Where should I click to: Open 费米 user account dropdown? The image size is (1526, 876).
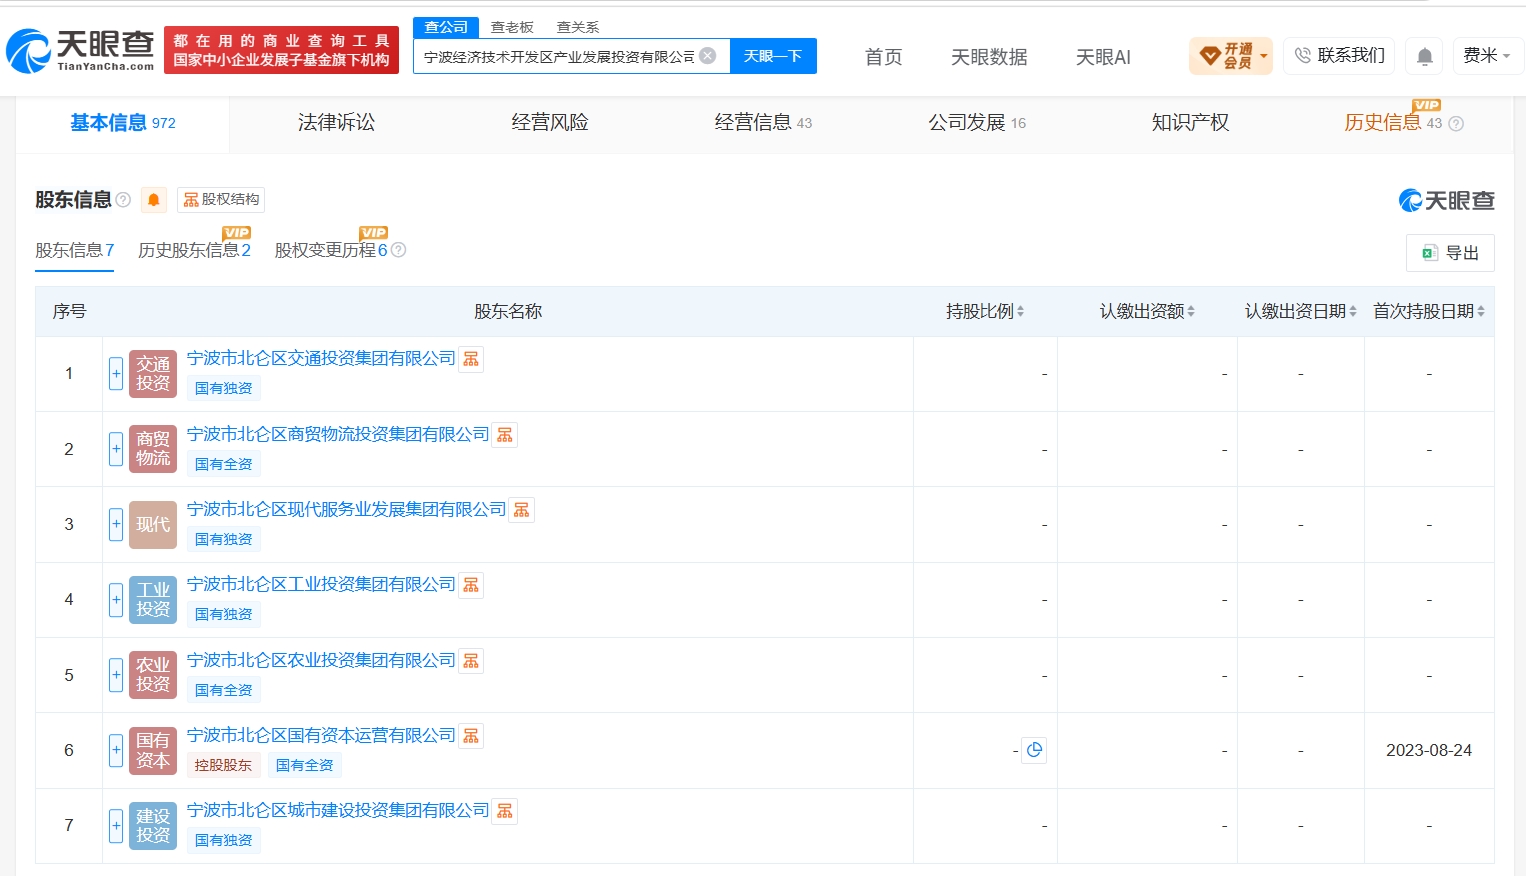(1487, 56)
